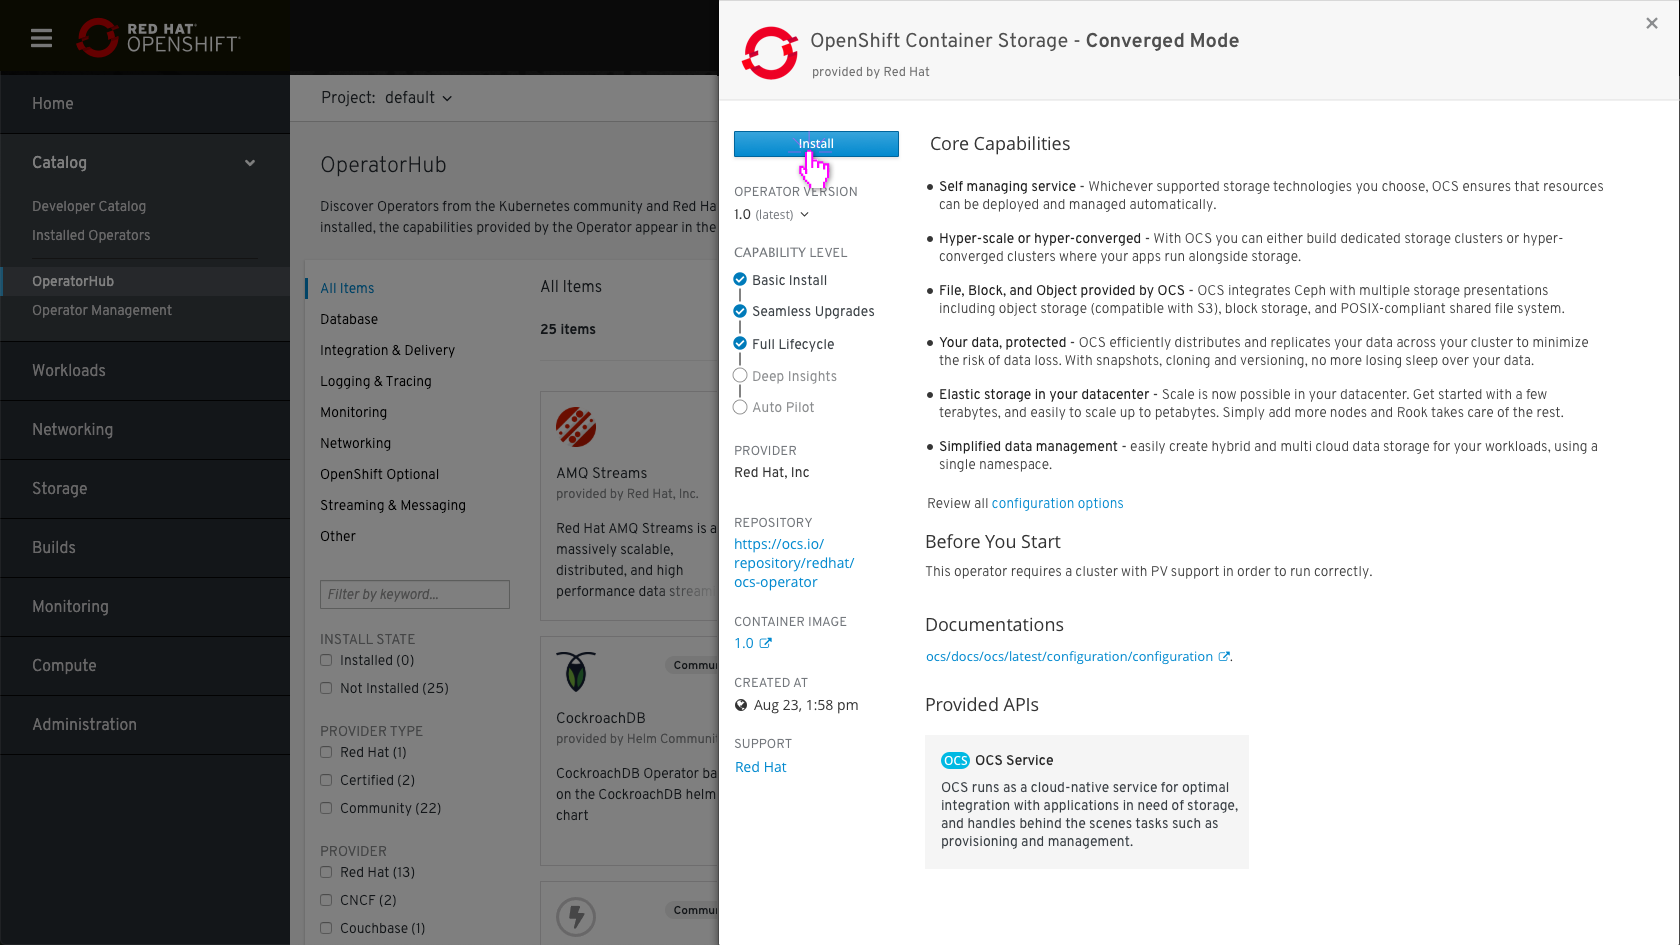Image resolution: width=1680 pixels, height=945 pixels.
Task: Focus the Filter by keyword field
Action: (x=415, y=594)
